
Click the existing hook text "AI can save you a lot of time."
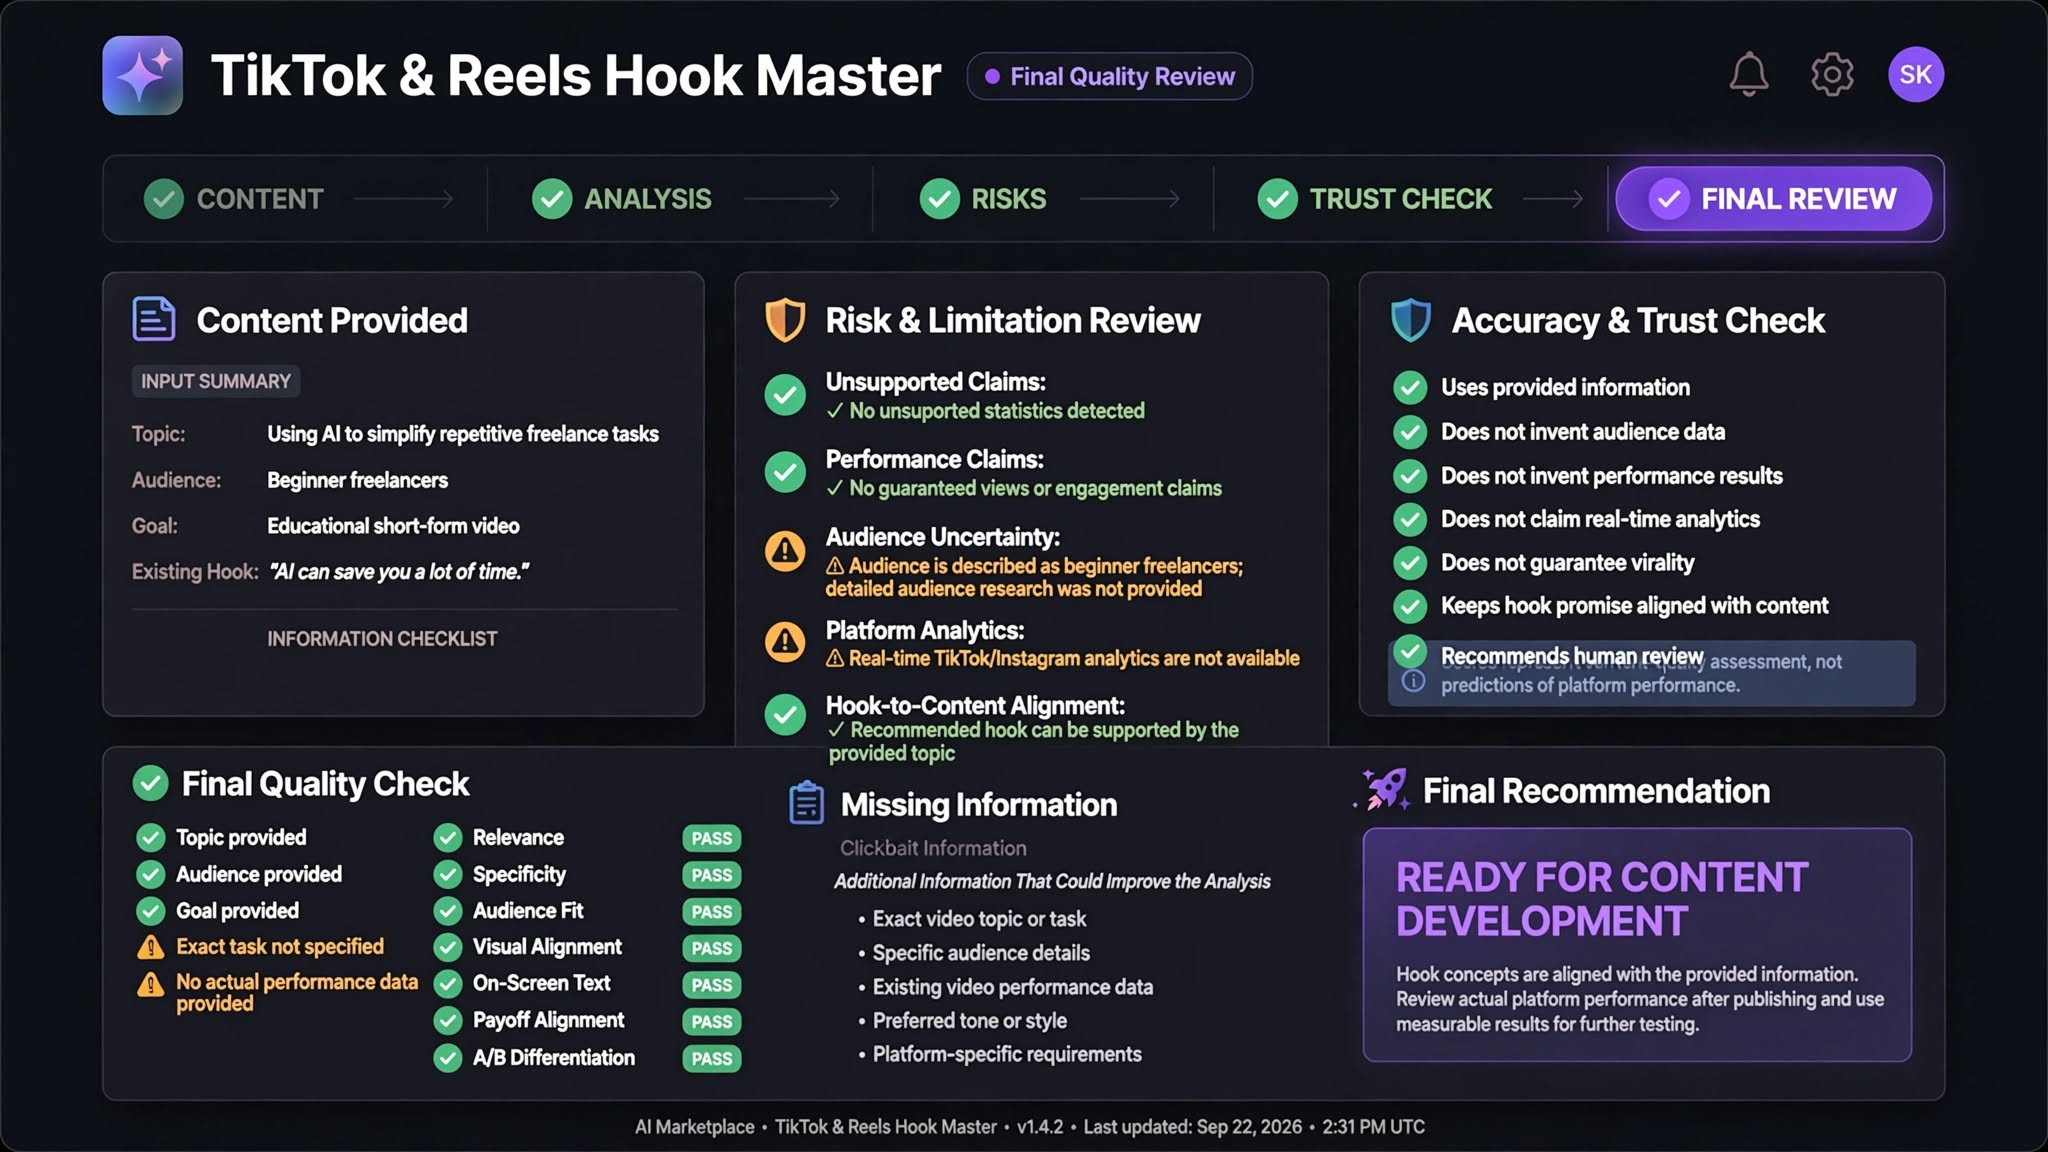[x=399, y=572]
